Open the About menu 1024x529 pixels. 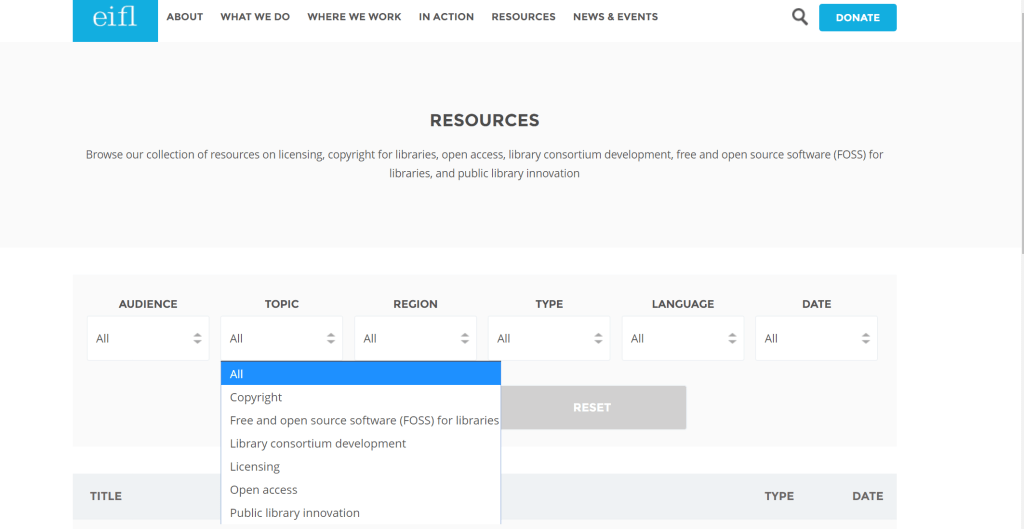click(185, 17)
